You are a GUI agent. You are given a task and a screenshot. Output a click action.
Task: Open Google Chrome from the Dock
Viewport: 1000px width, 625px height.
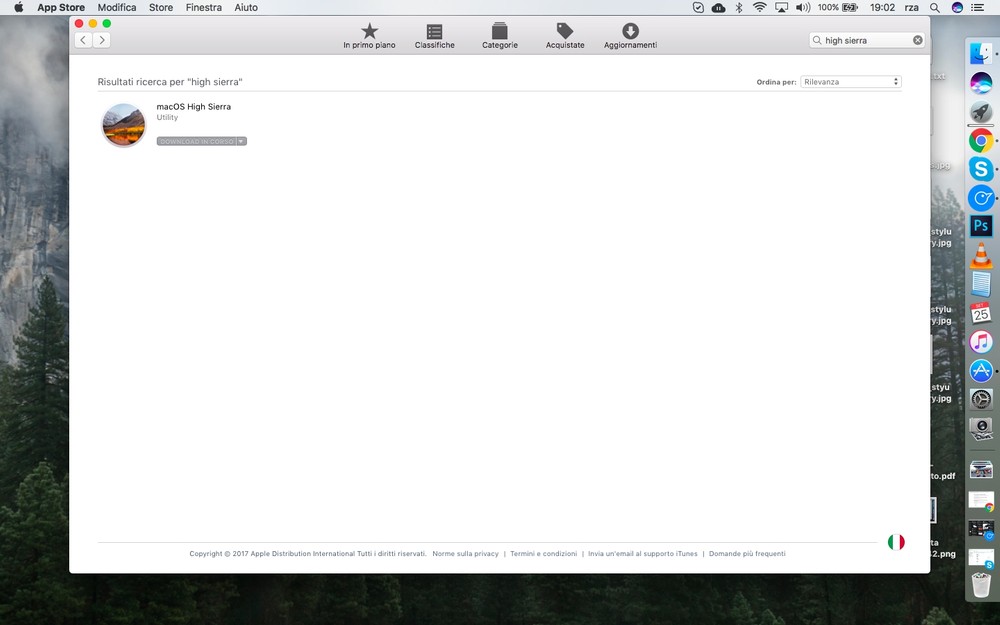pyautogui.click(x=981, y=141)
